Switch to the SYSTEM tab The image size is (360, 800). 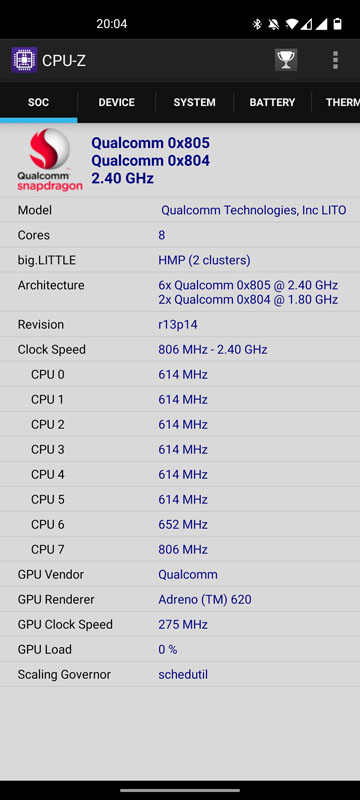194,102
